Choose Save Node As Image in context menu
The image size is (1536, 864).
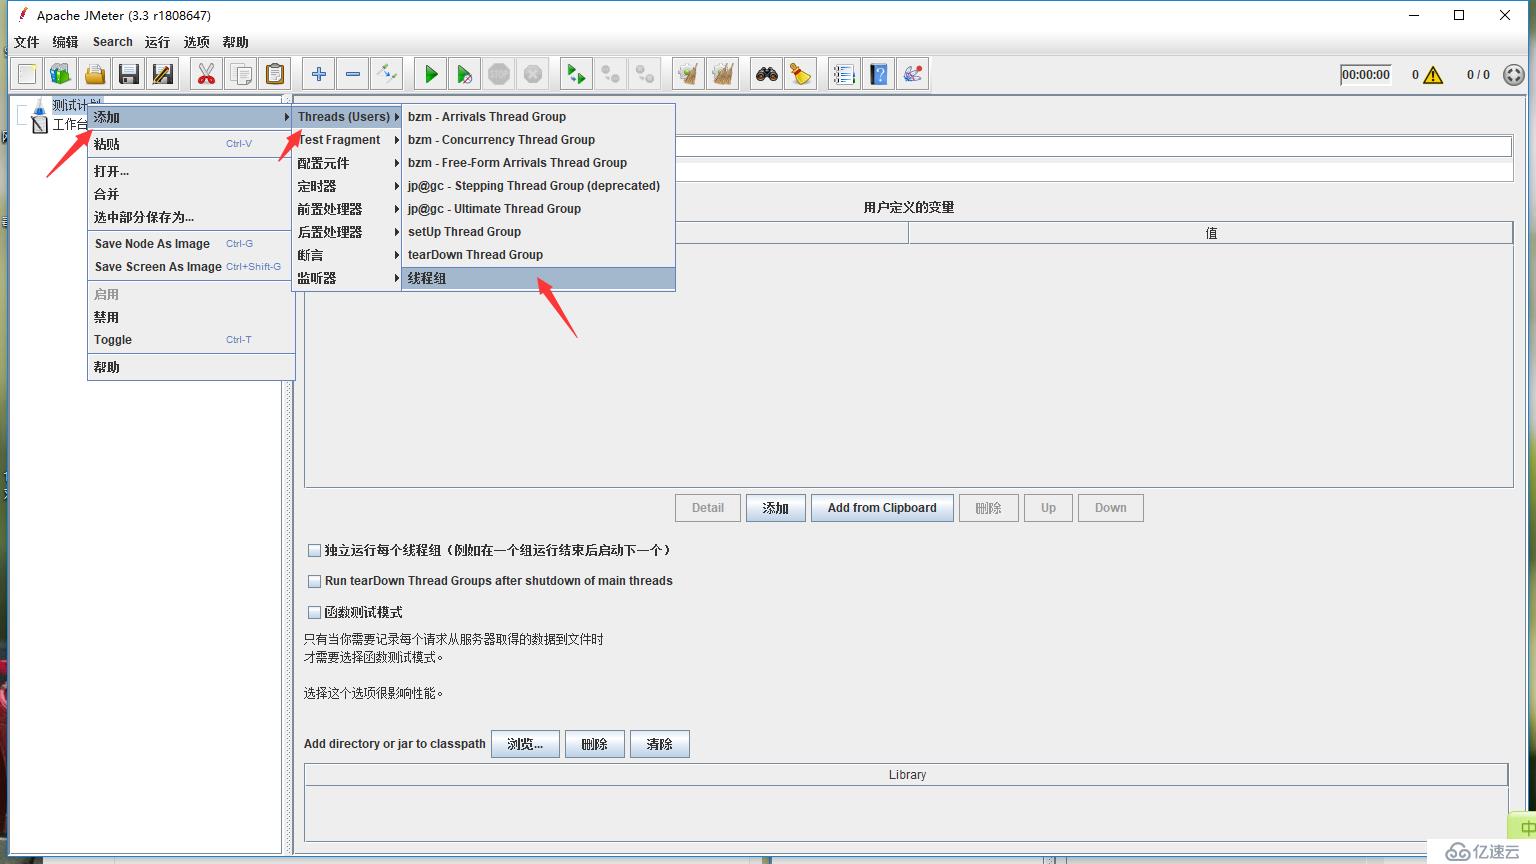[x=191, y=244]
